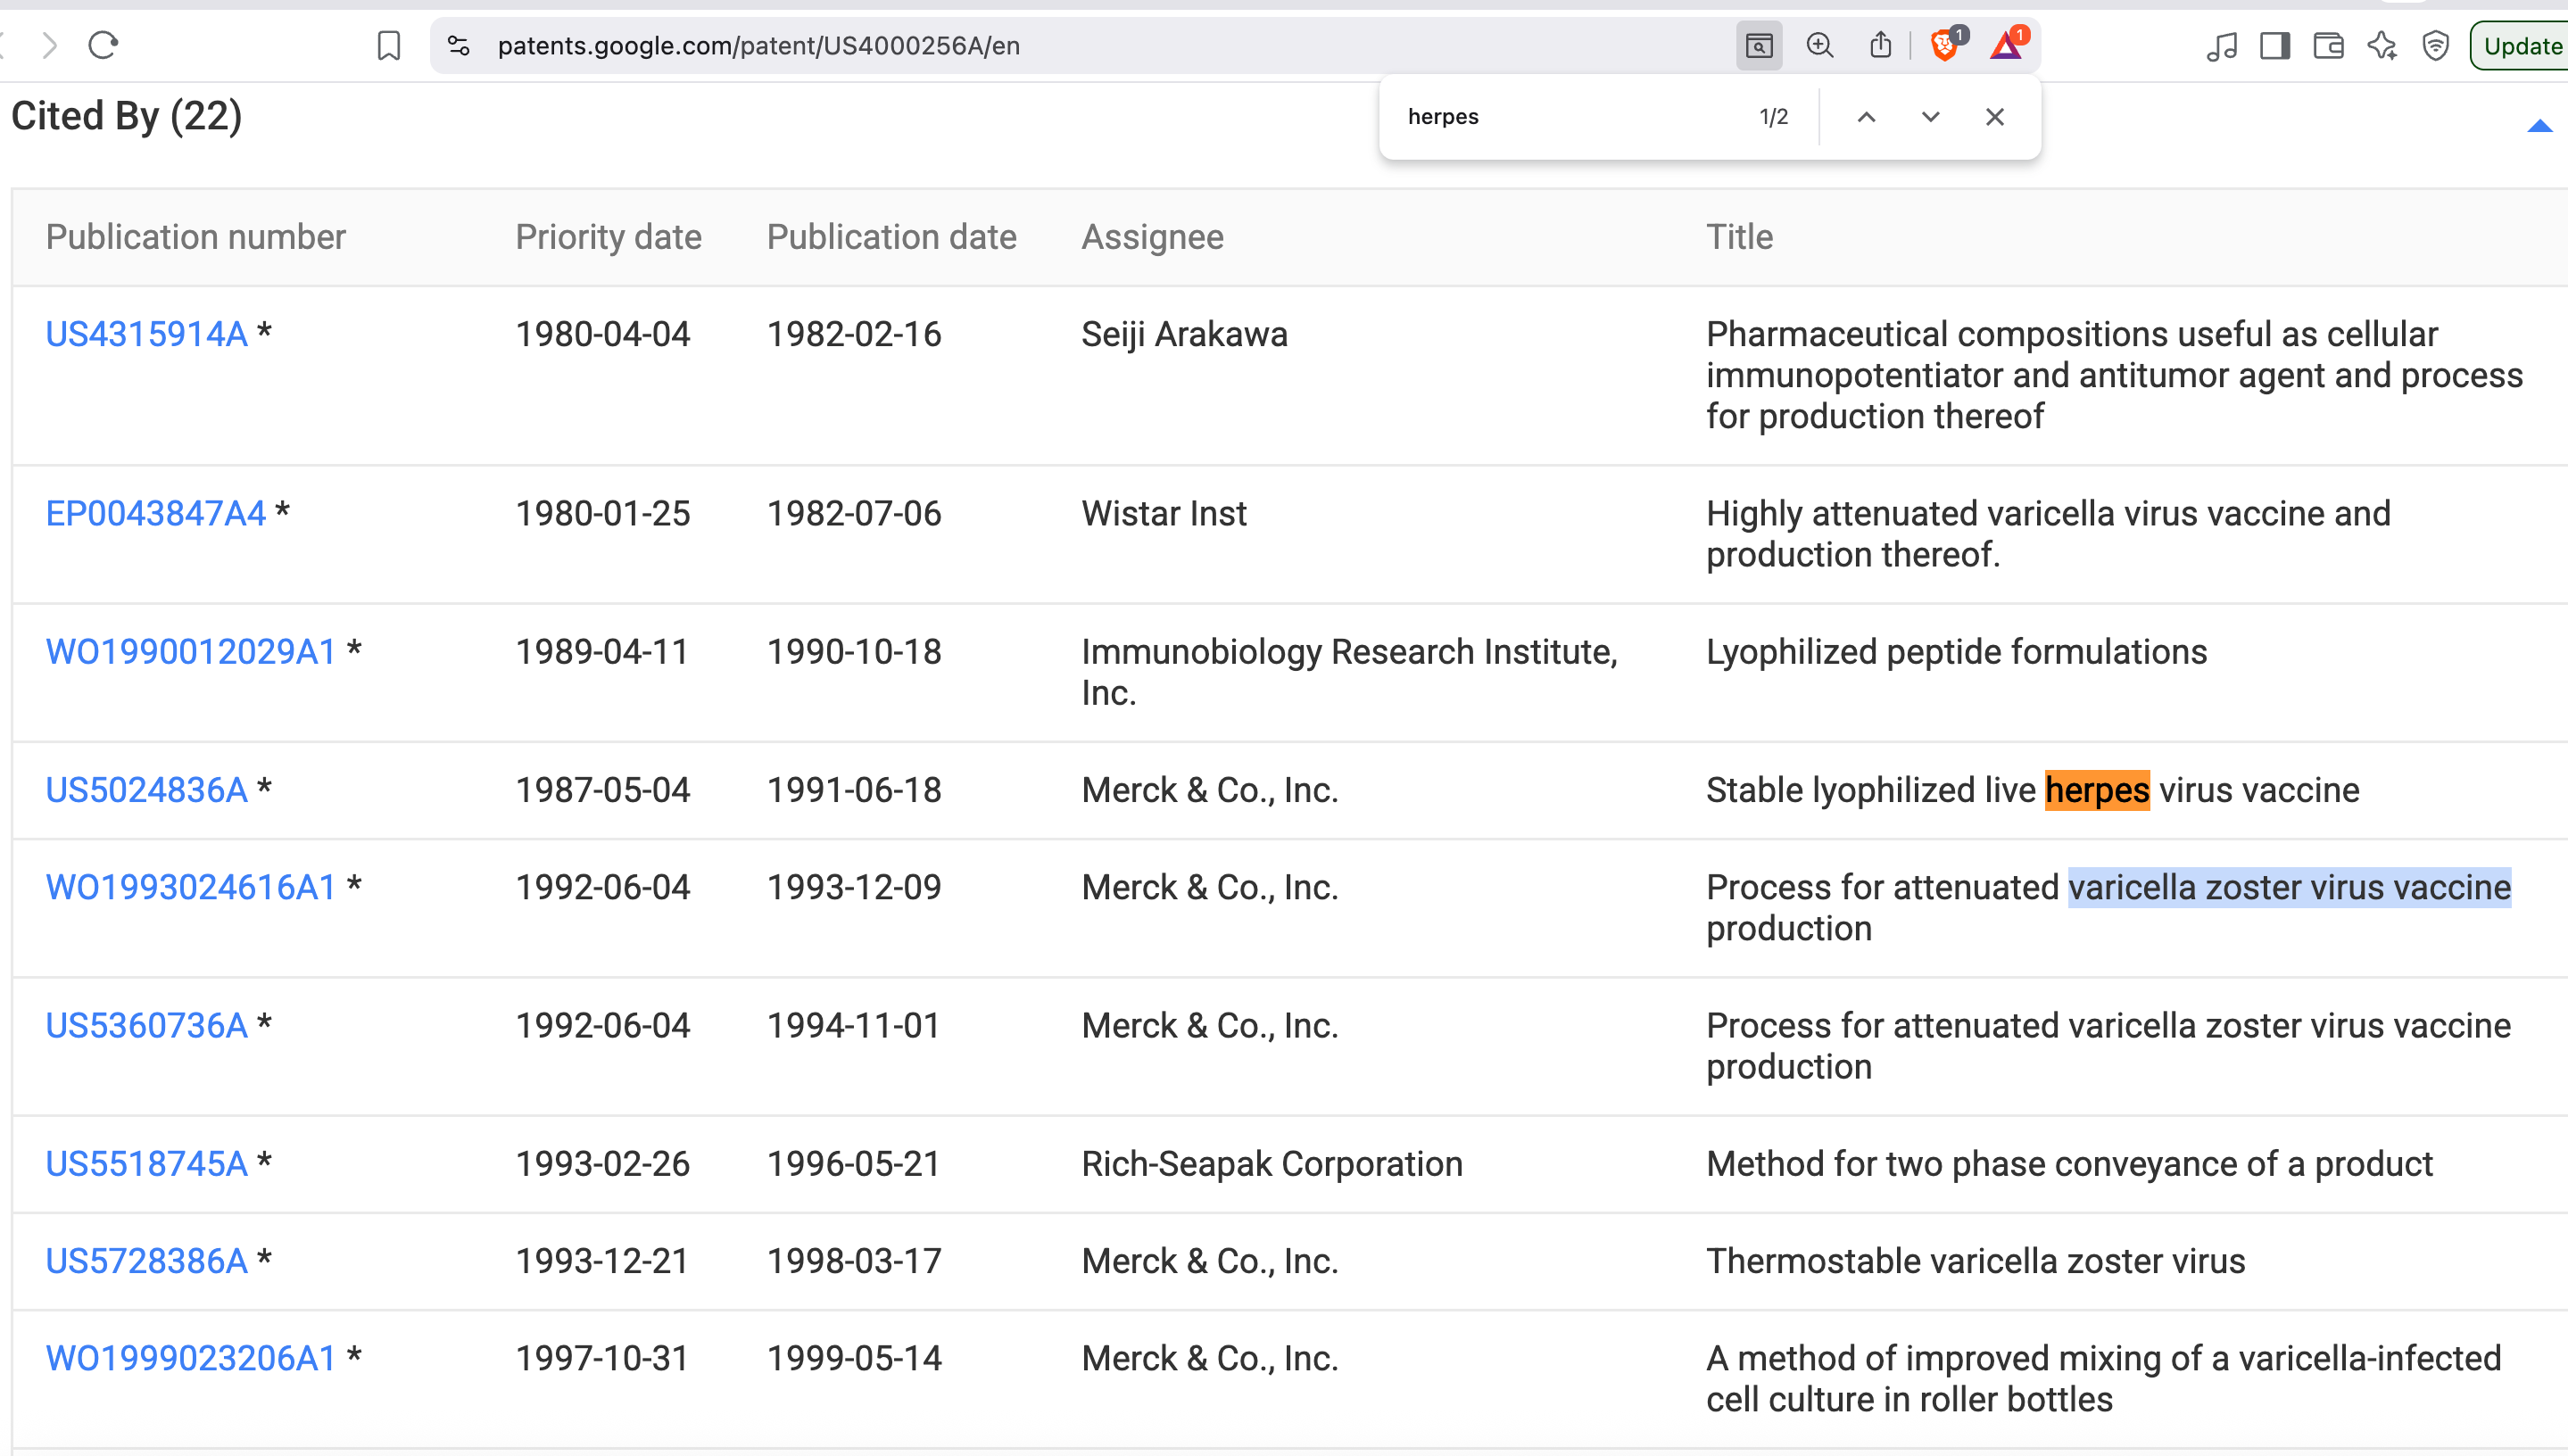Viewport: 2568px width, 1456px height.
Task: Click the zoom magnifier icon
Action: pos(1819,45)
